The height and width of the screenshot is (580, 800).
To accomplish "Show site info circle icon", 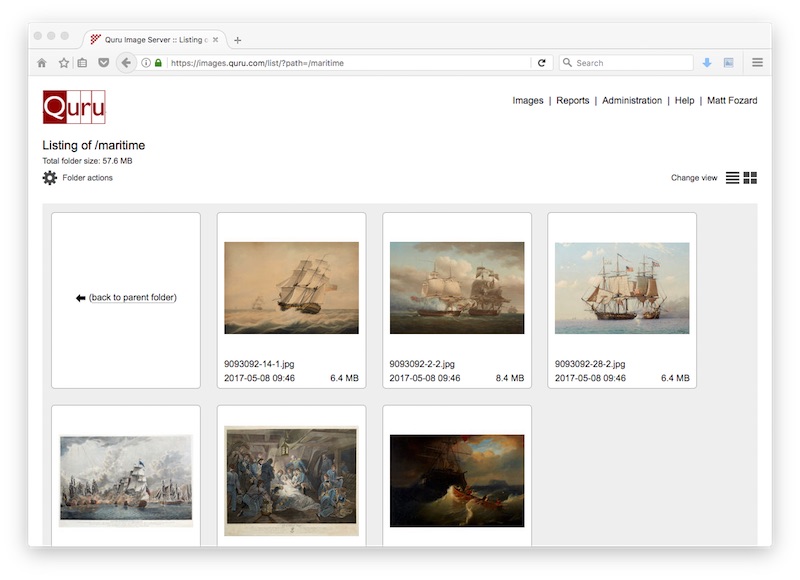I will 146,63.
